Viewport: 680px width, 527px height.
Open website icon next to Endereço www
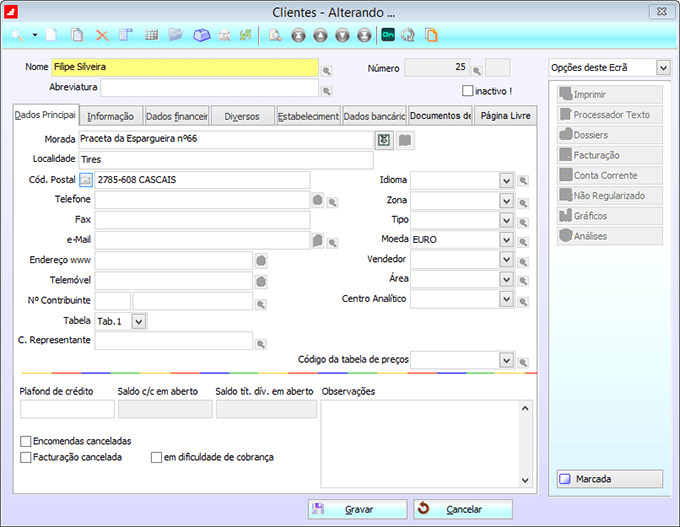pyautogui.click(x=261, y=261)
